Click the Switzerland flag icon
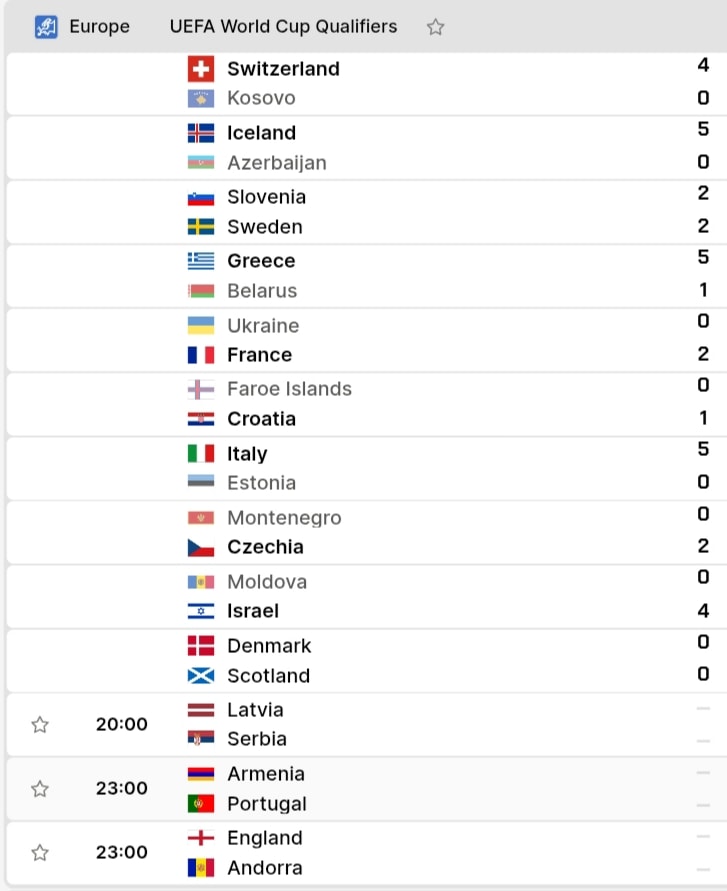Image resolution: width=727 pixels, height=891 pixels. point(201,69)
